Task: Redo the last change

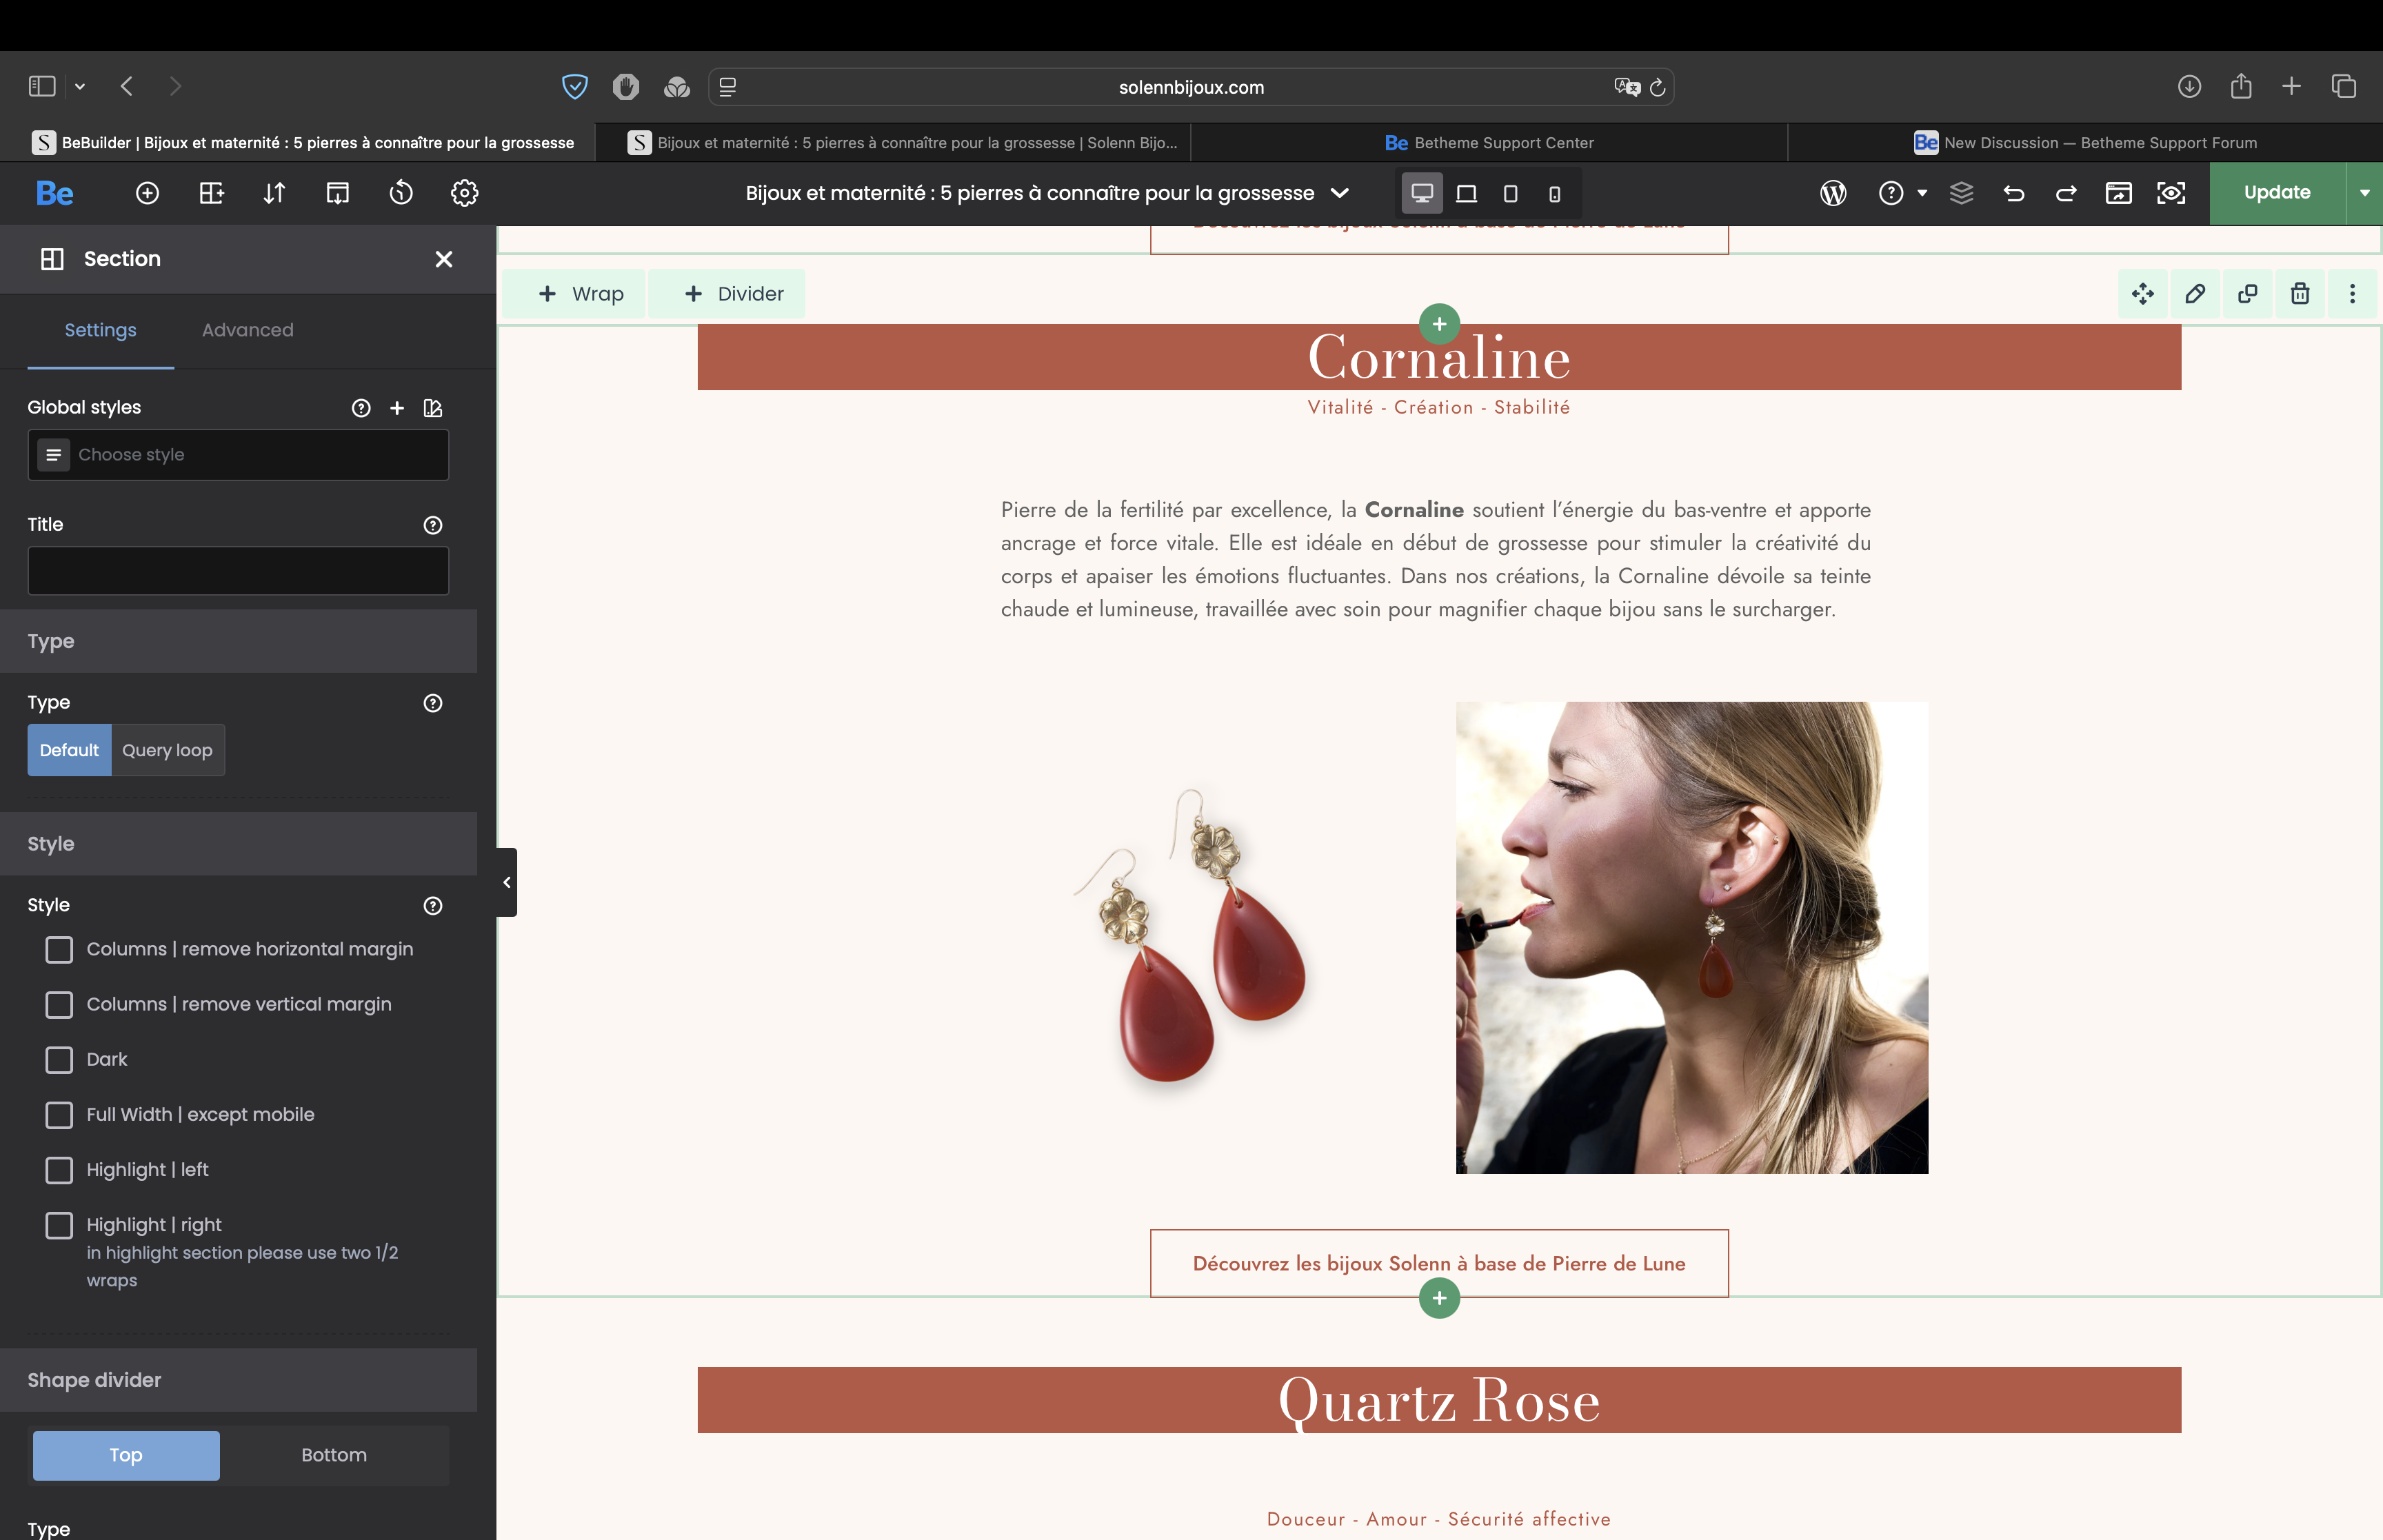Action: click(x=2066, y=193)
